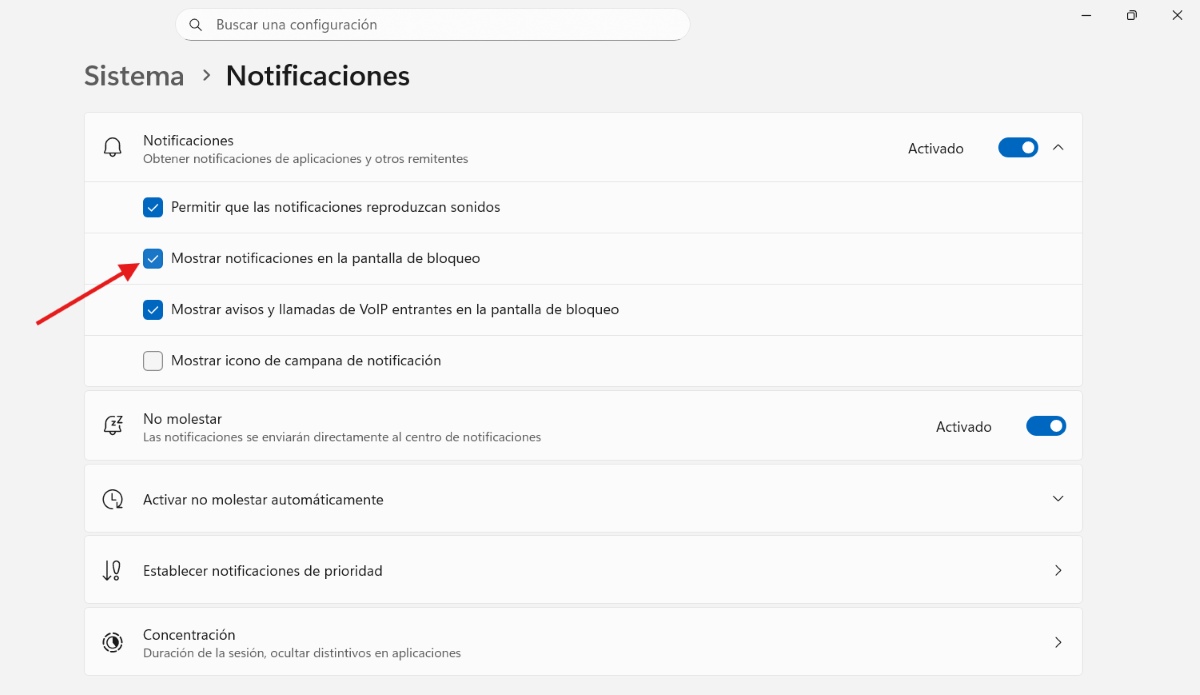The image size is (1200, 695).
Task: Turn off the Notificaciones toggle
Action: coord(1017,147)
